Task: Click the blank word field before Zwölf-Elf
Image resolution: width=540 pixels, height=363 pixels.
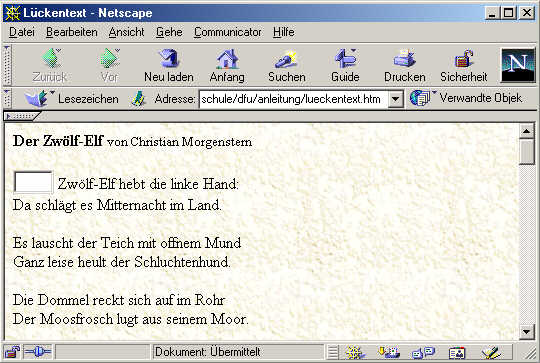Action: [33, 182]
